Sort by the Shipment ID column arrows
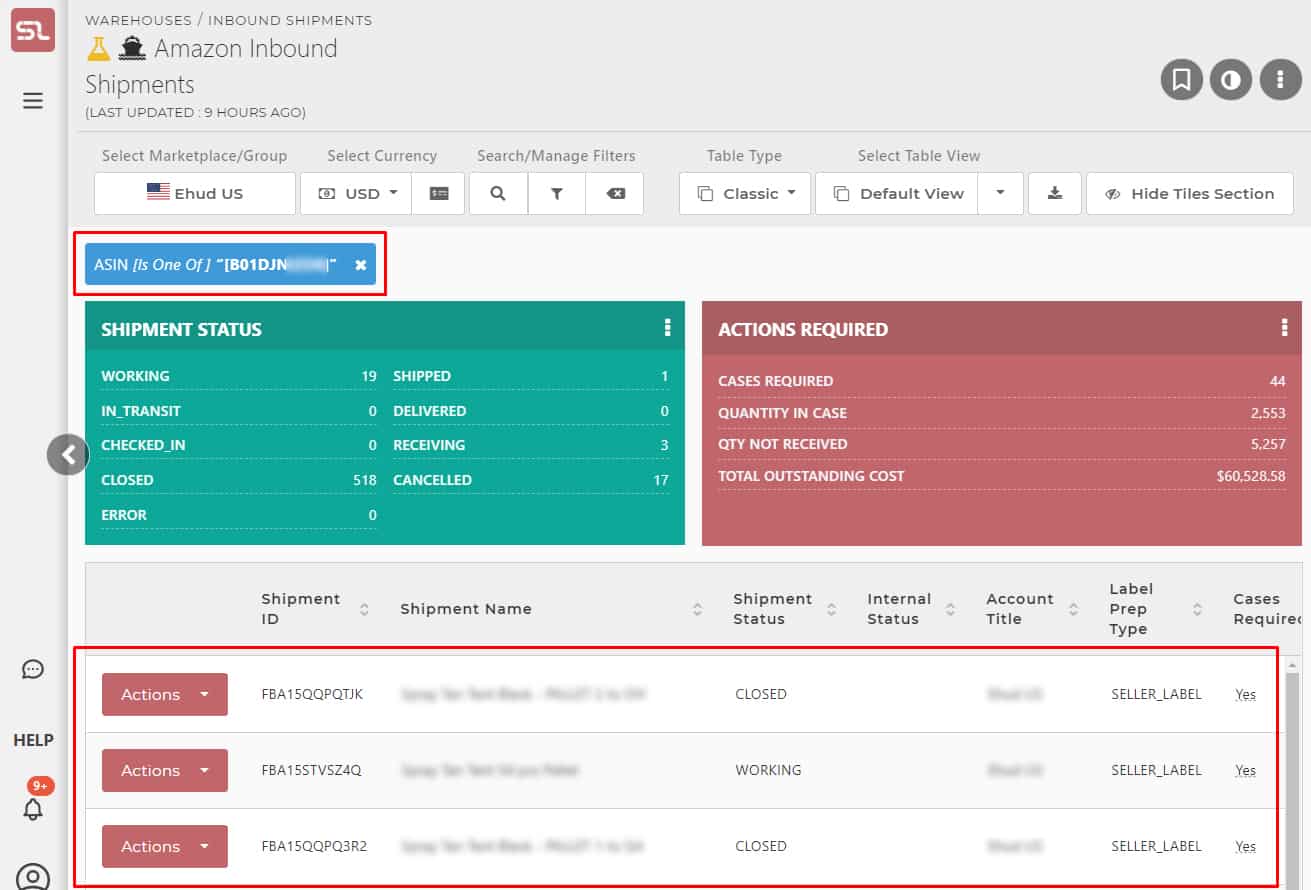 point(364,609)
